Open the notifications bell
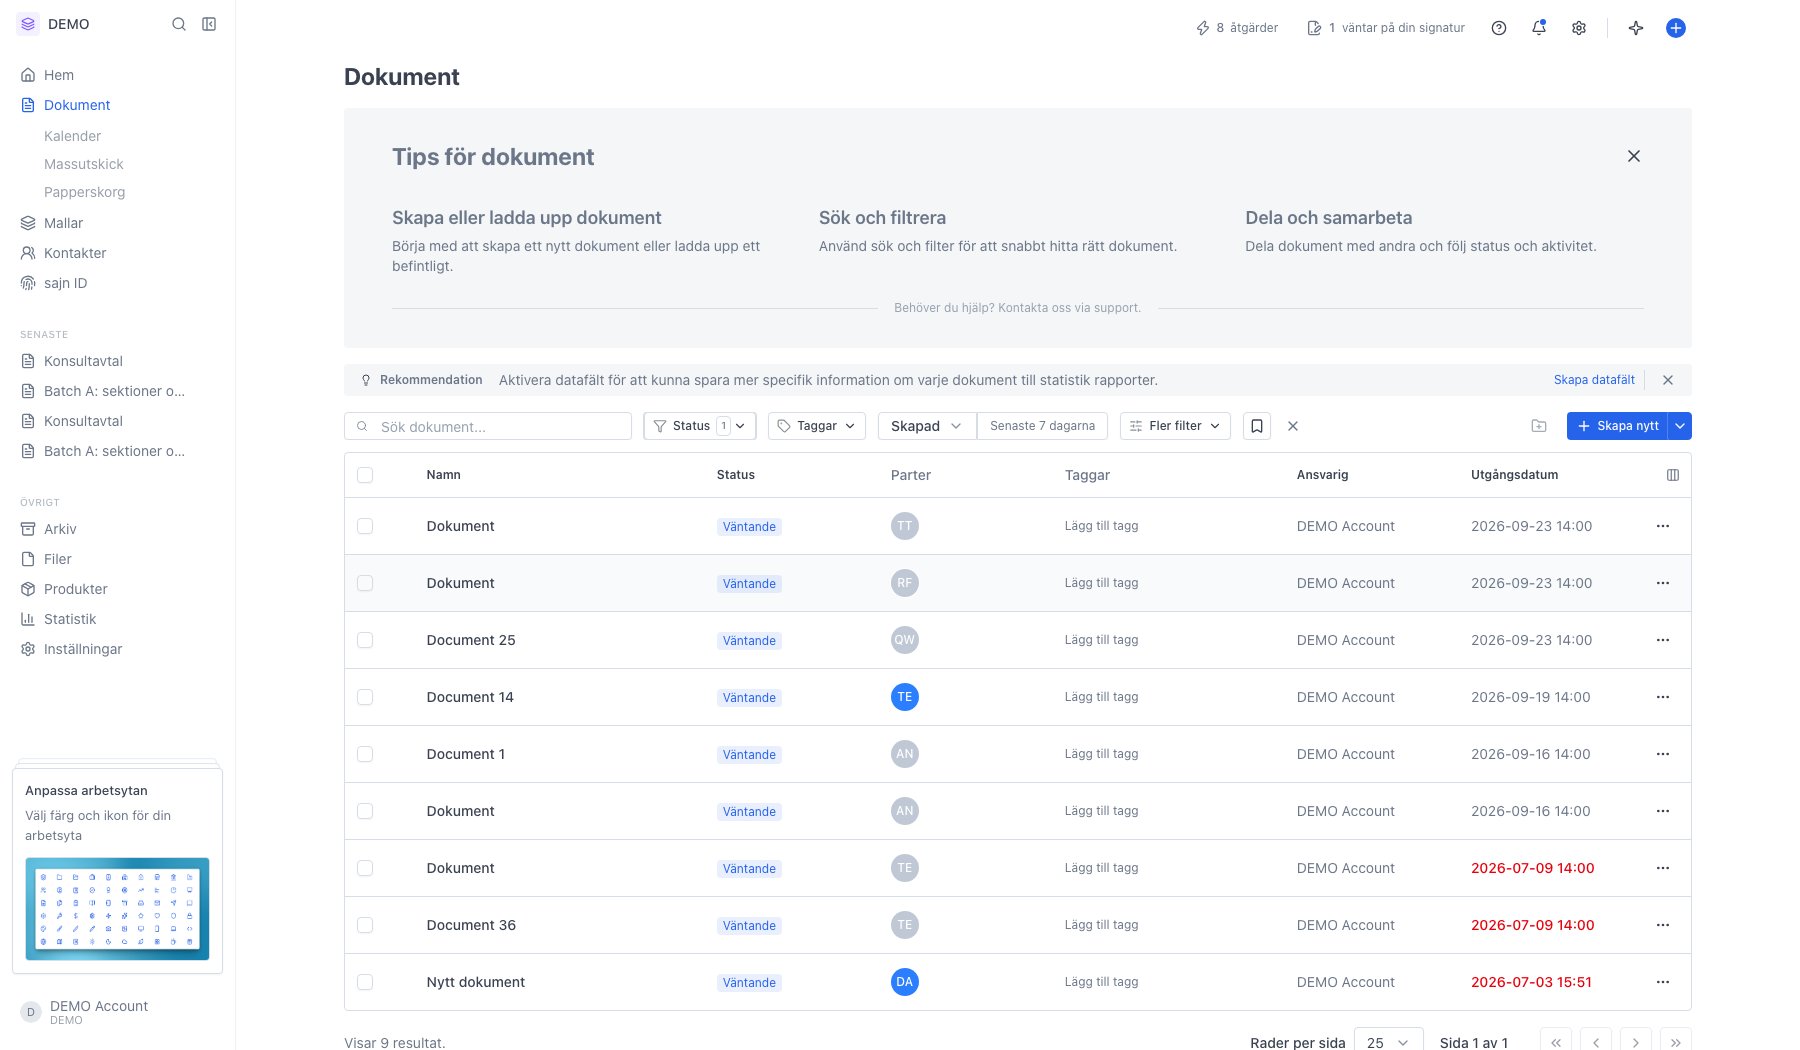 1539,28
